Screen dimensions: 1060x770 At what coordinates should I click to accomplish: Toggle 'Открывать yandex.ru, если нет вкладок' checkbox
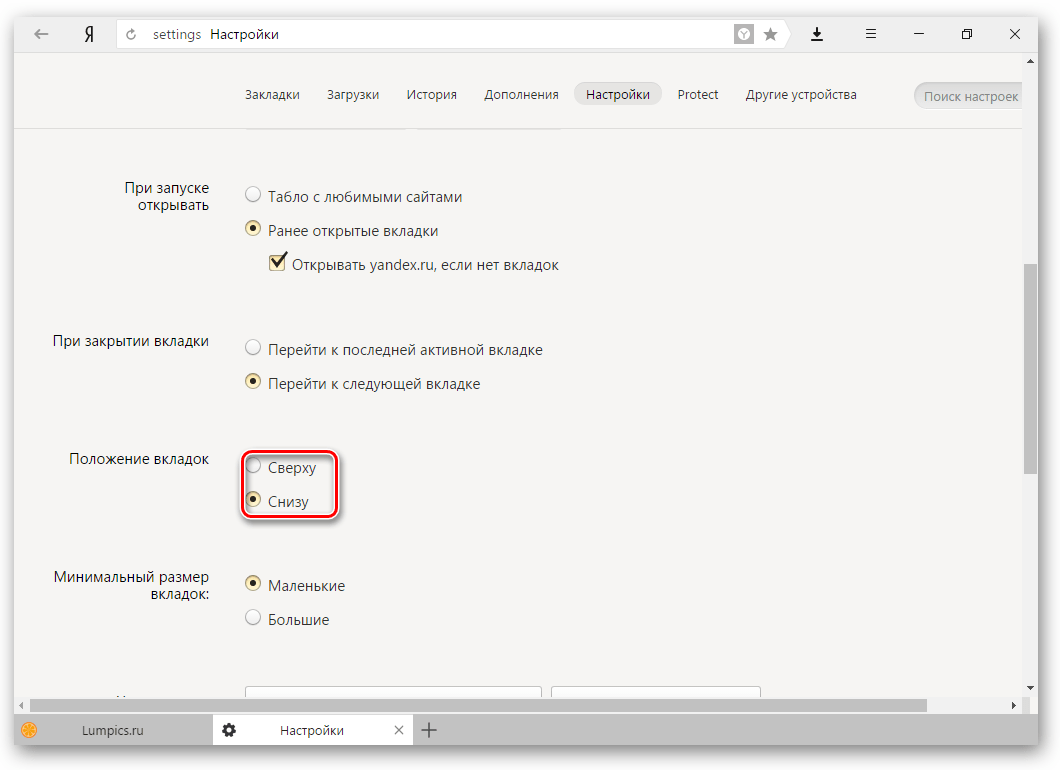pos(278,264)
